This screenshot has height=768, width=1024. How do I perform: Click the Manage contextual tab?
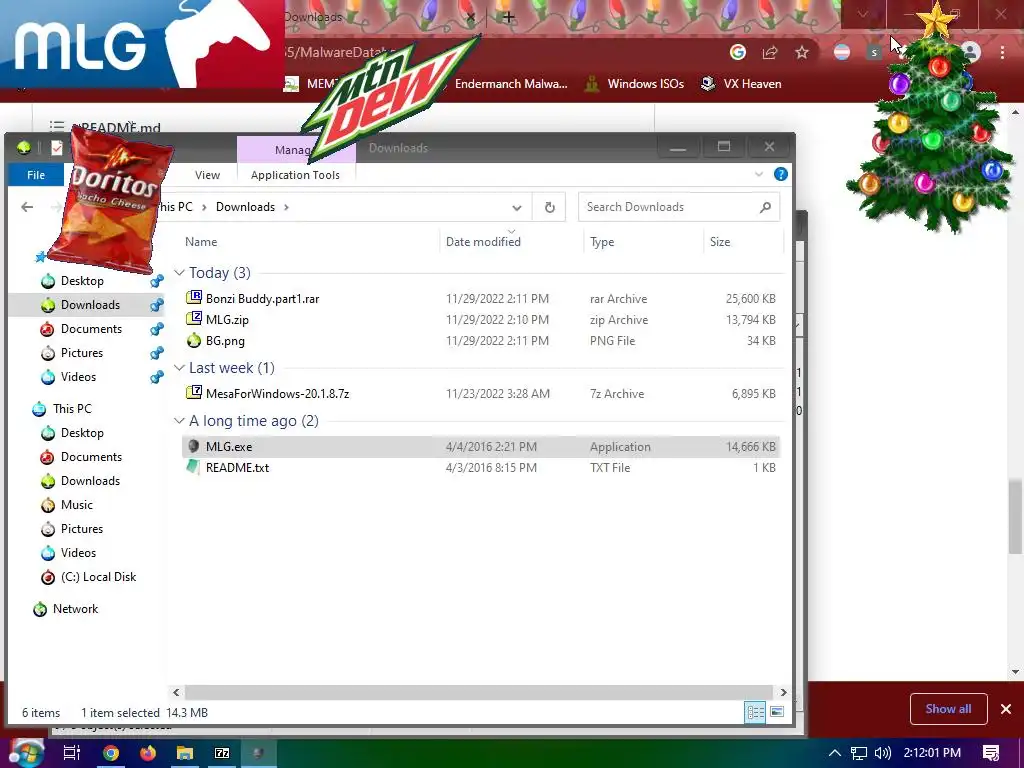(x=295, y=150)
